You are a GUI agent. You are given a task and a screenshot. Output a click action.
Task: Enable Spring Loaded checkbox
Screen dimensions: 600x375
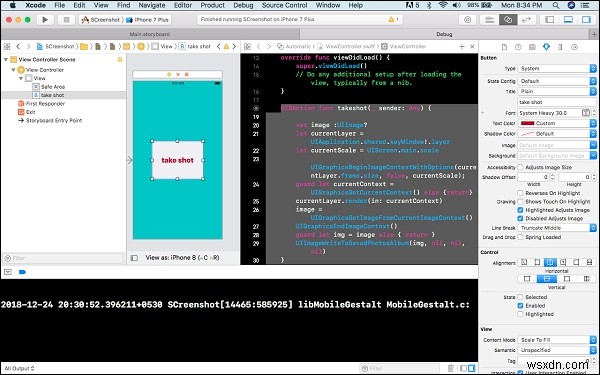[x=520, y=237]
